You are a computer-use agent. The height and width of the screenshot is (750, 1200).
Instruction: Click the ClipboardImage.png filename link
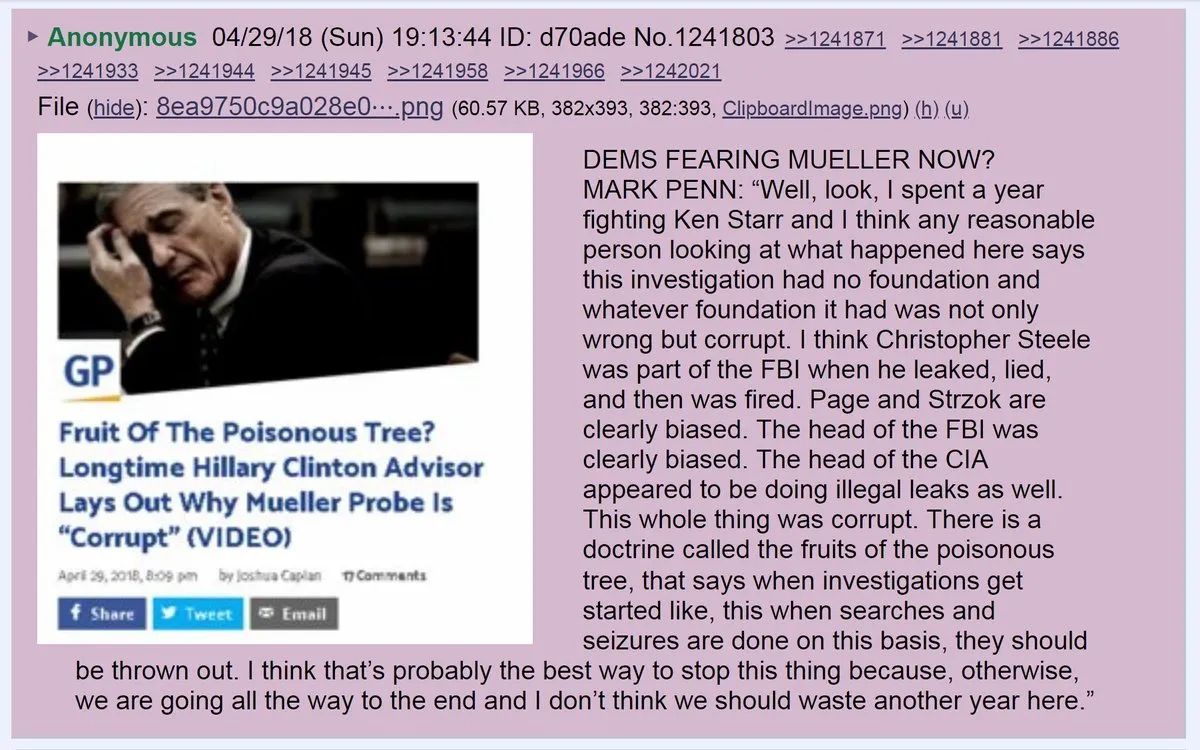point(811,107)
